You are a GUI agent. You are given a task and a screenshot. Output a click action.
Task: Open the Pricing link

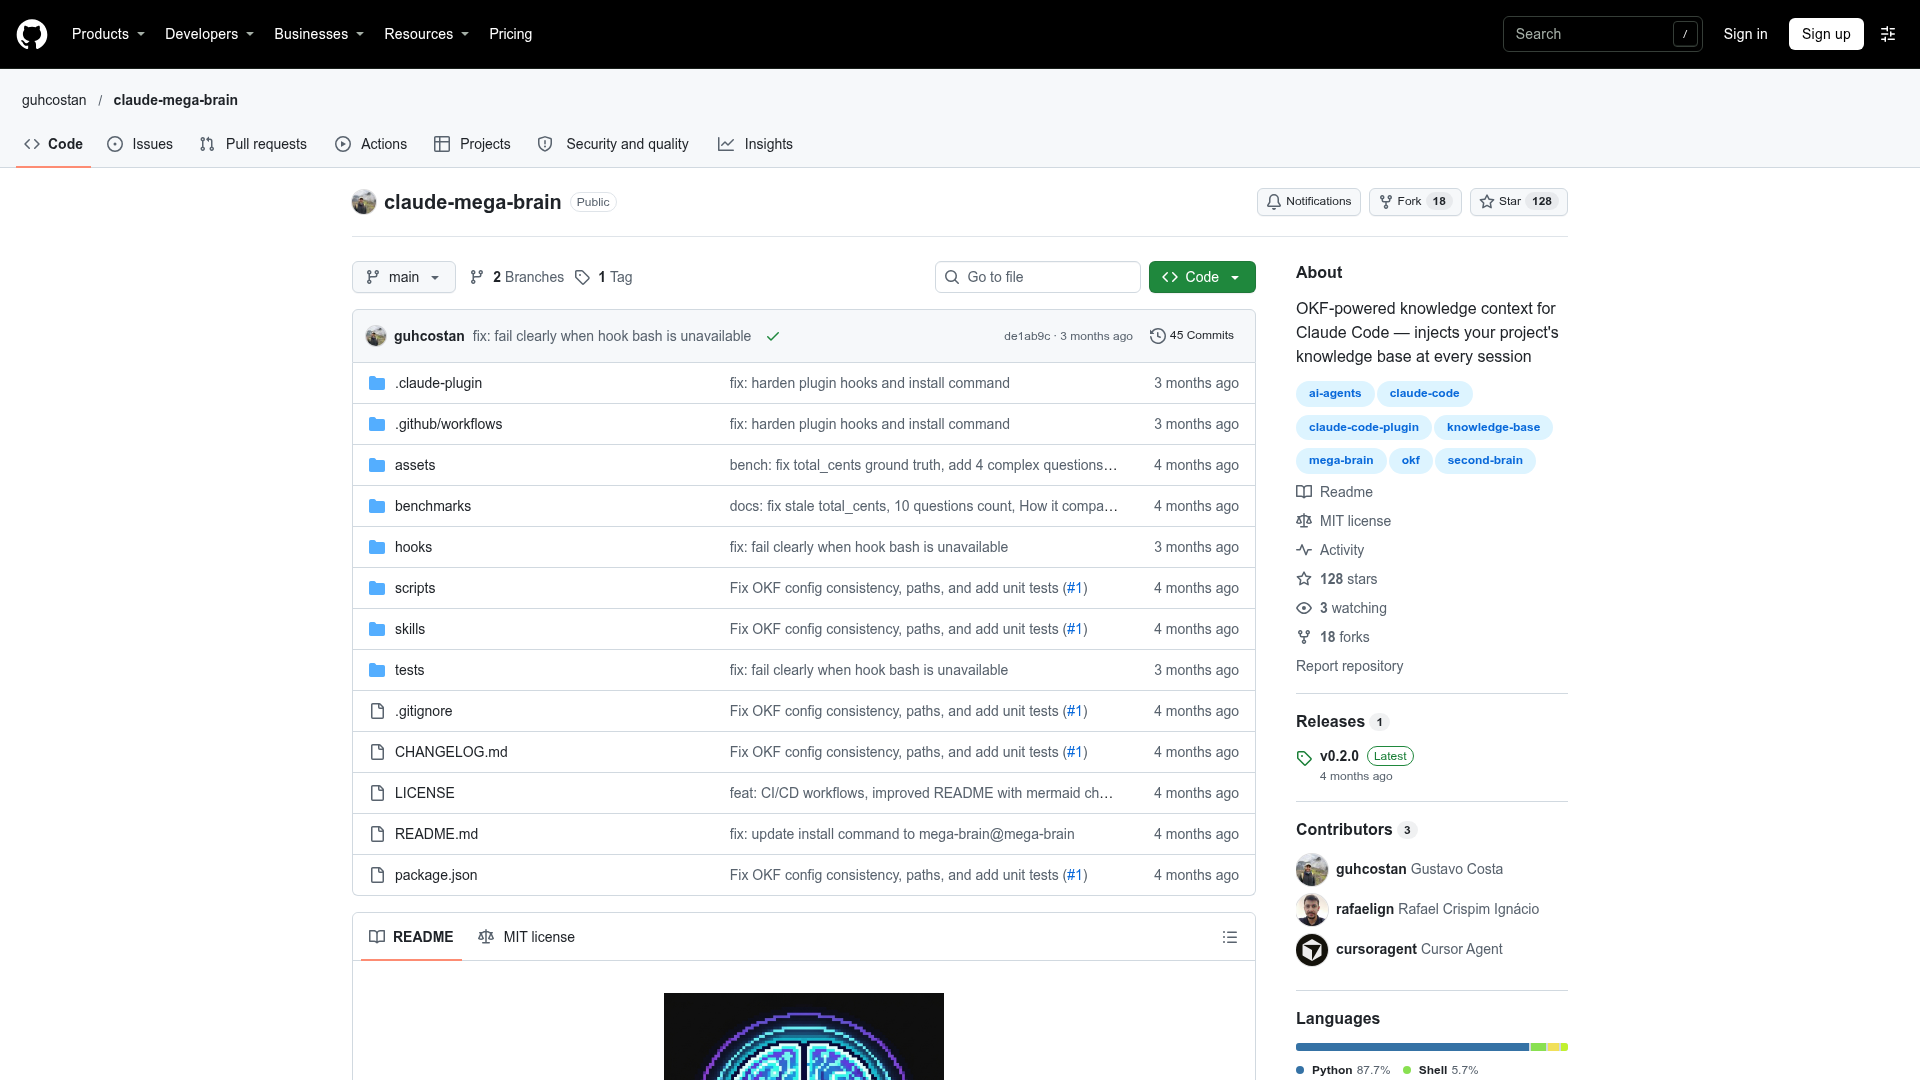click(510, 34)
